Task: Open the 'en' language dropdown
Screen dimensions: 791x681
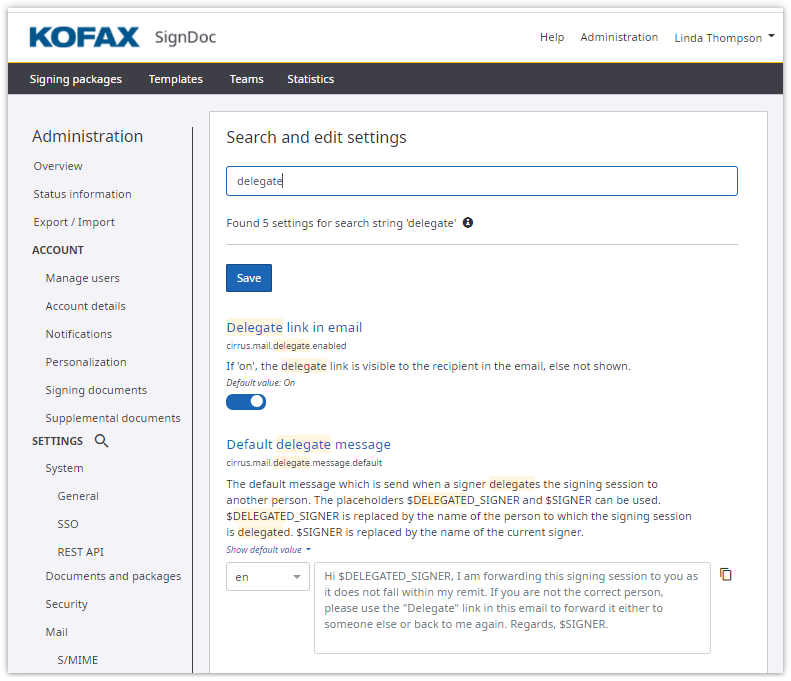Action: click(268, 577)
